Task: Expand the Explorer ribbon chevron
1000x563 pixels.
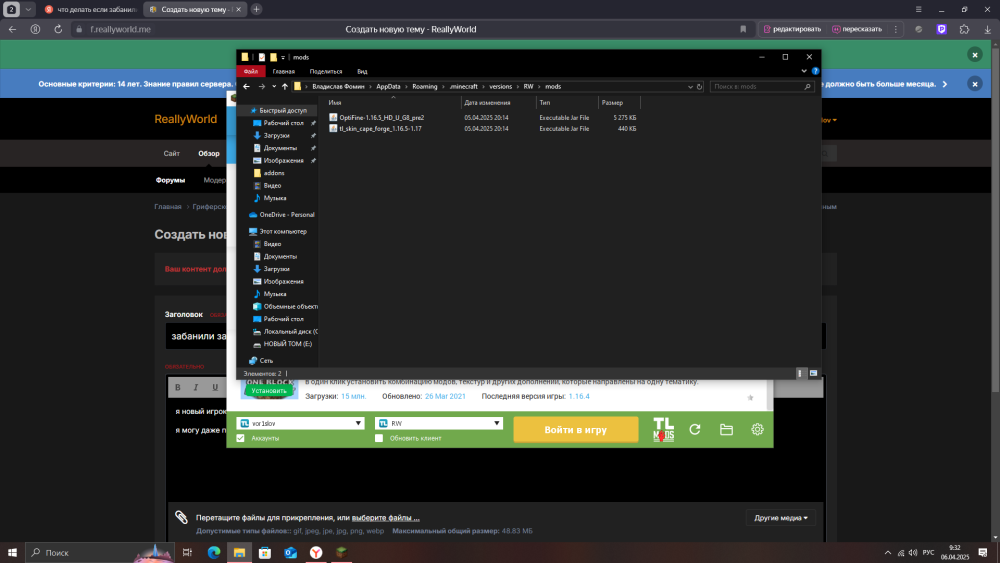Action: click(804, 71)
